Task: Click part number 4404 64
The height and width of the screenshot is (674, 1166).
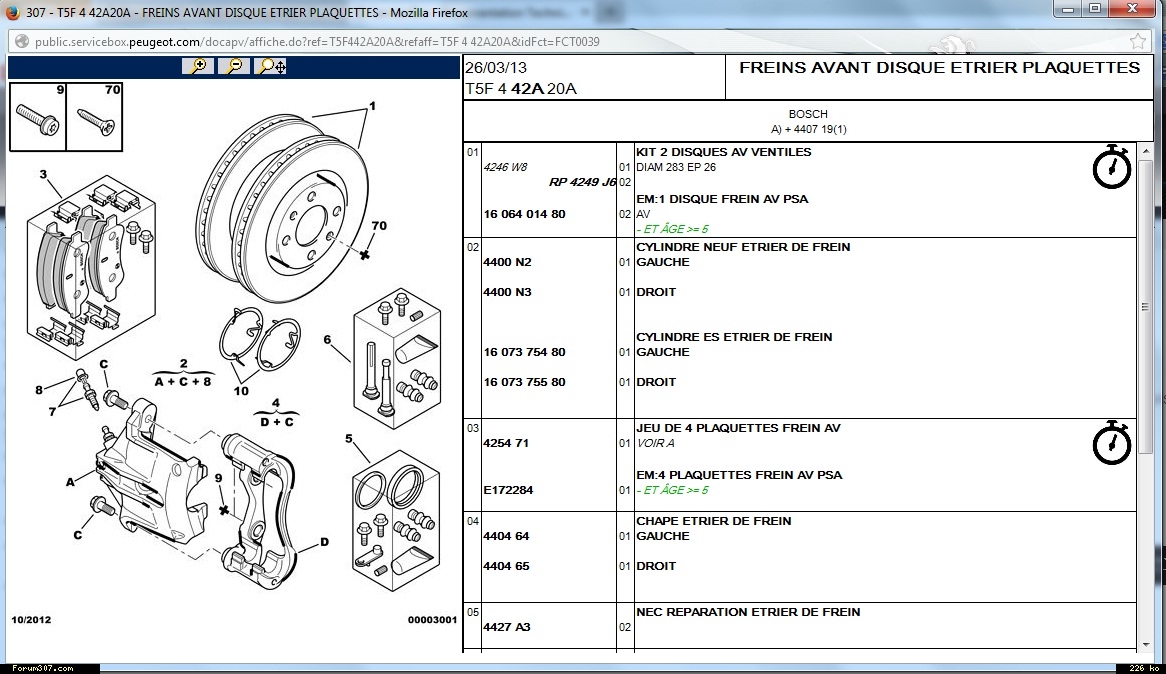Action: (x=506, y=536)
